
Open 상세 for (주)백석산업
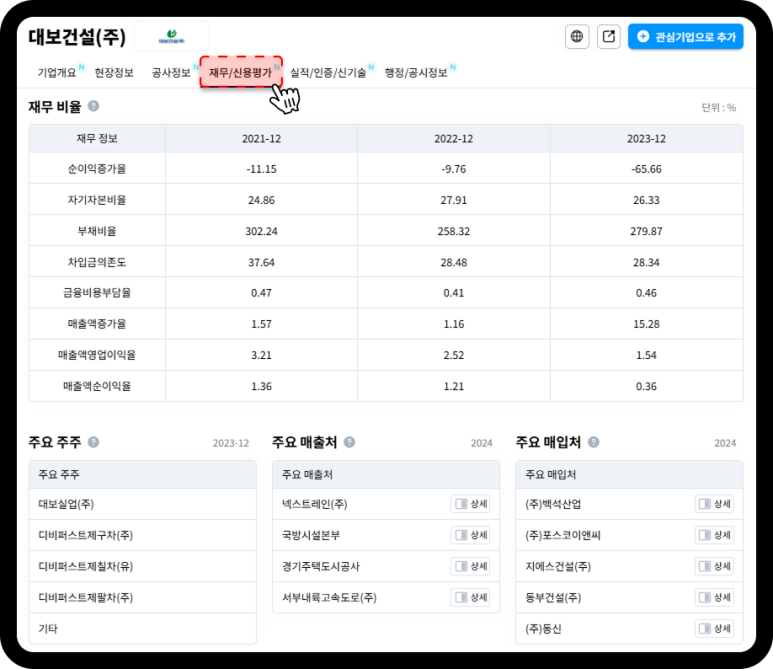[x=714, y=504]
